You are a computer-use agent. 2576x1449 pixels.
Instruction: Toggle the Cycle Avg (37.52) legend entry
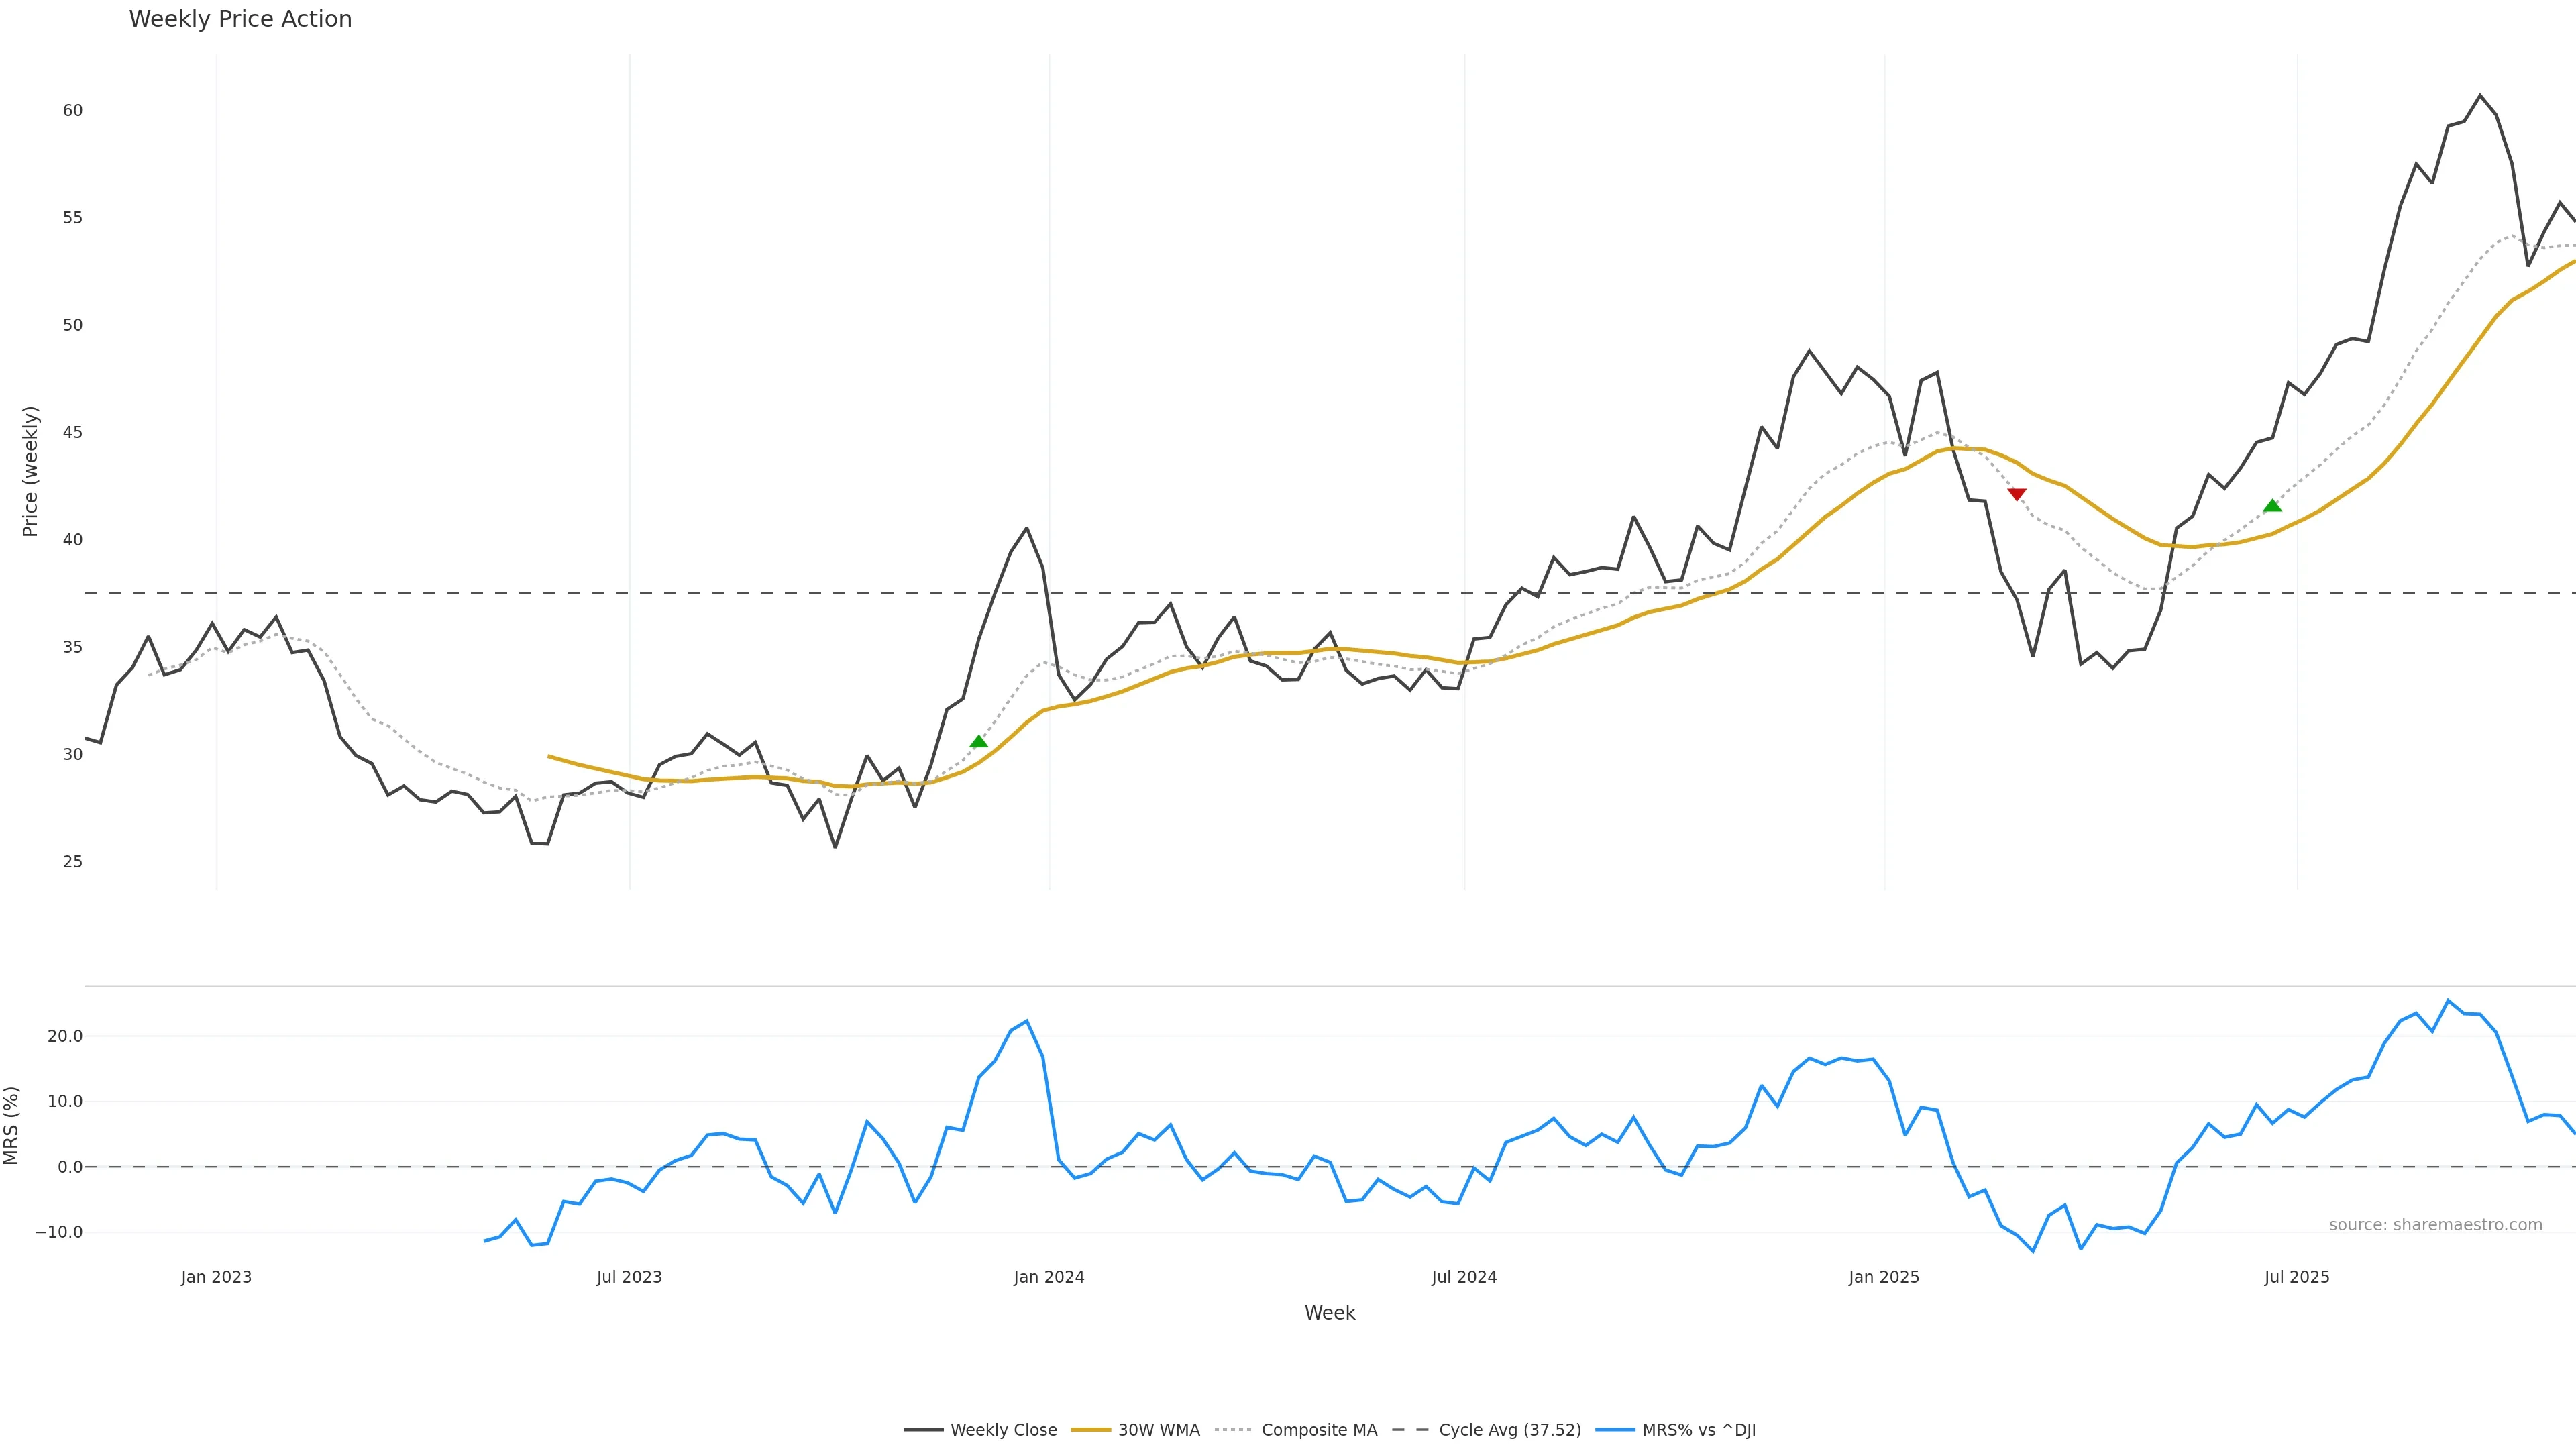[x=1509, y=1430]
